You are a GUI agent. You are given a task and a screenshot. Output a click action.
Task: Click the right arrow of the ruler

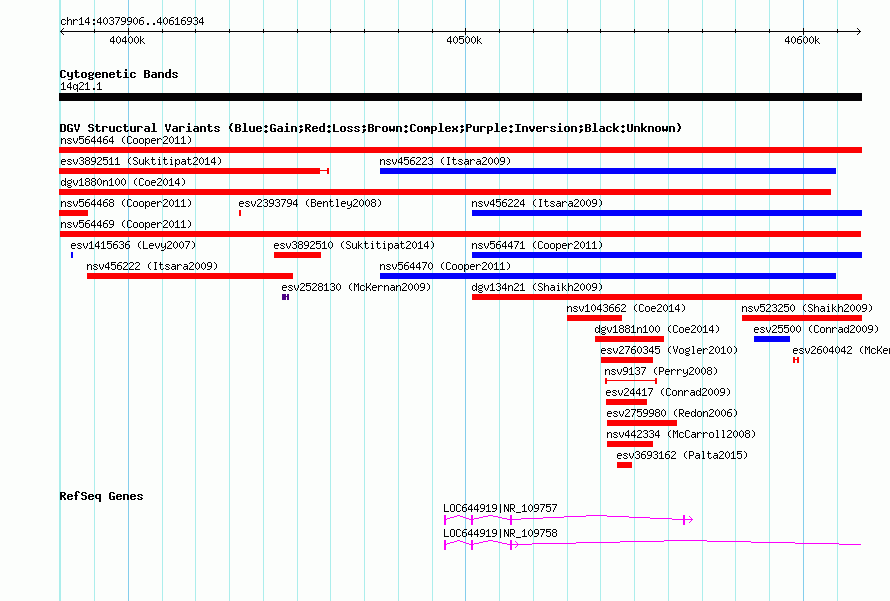pos(858,31)
